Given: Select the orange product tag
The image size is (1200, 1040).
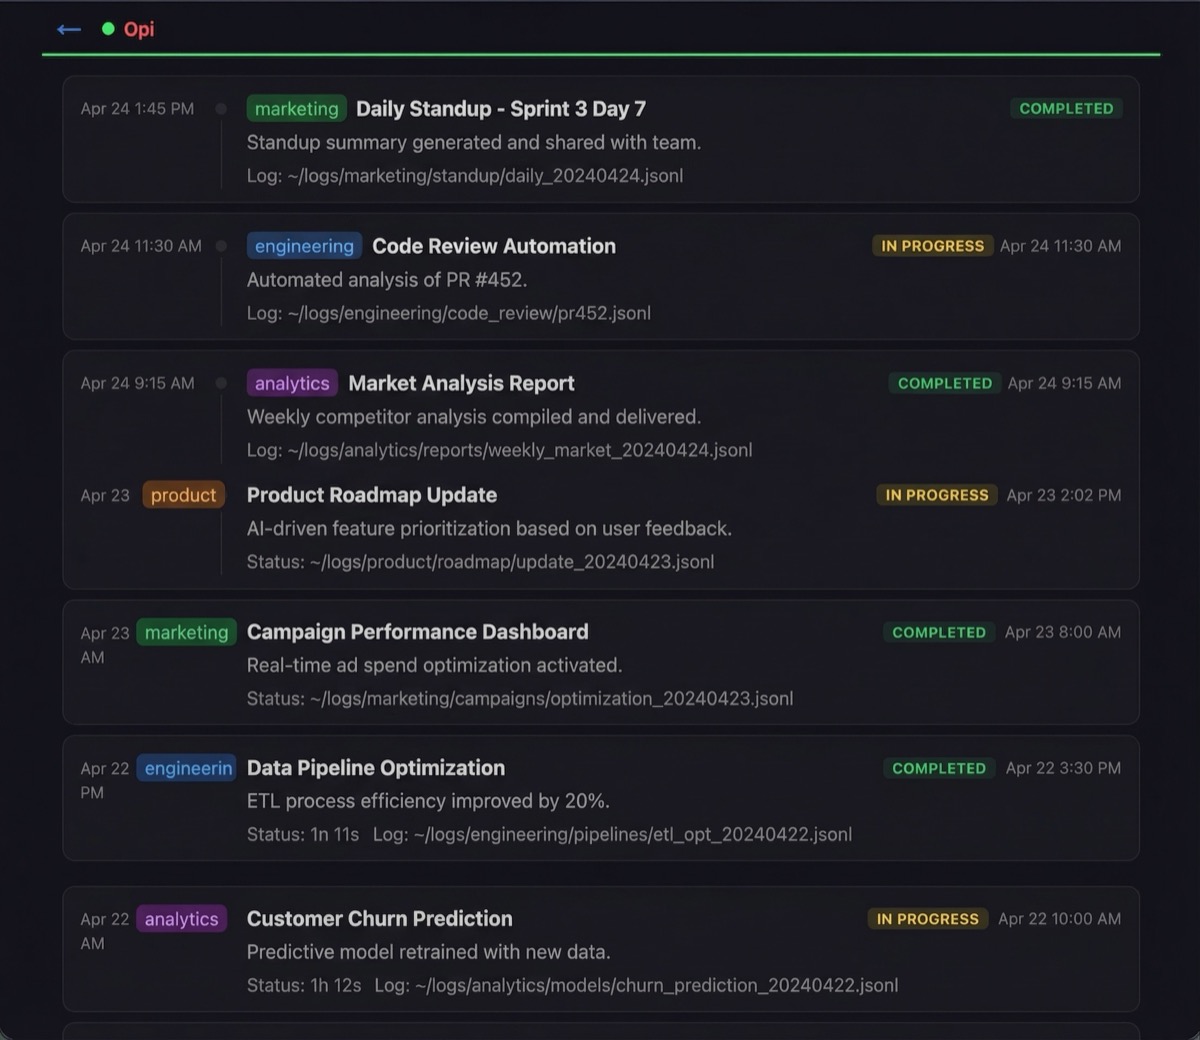Looking at the screenshot, I should tap(183, 495).
